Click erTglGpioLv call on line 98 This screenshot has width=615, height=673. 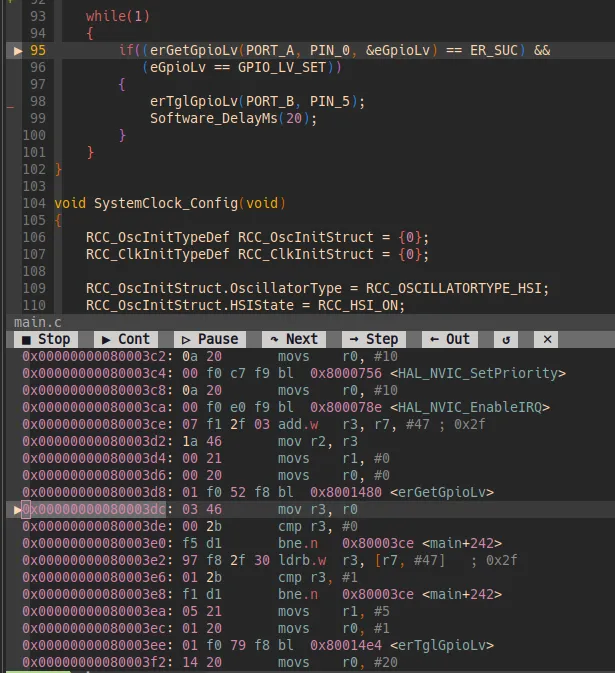[194, 102]
